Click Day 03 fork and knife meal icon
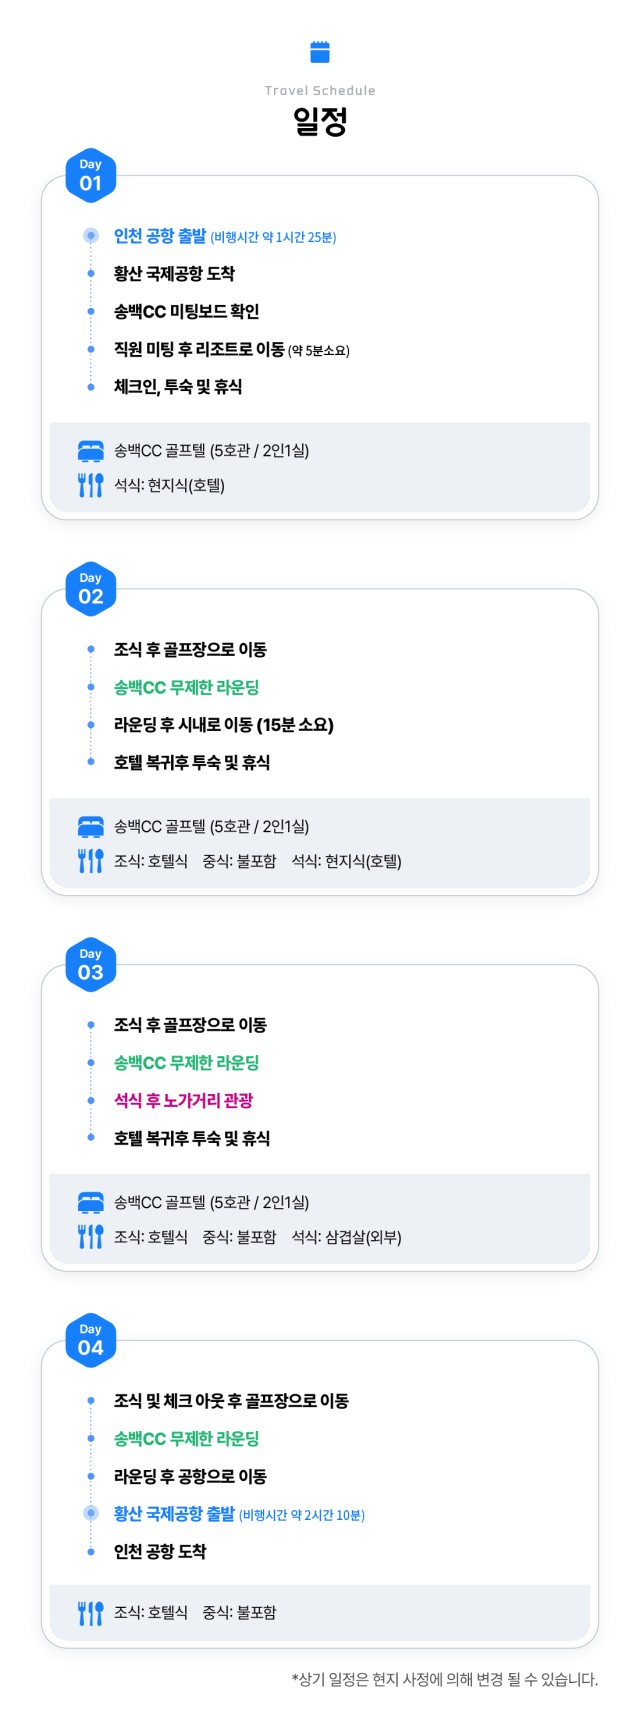The image size is (640, 1715). 91,1237
